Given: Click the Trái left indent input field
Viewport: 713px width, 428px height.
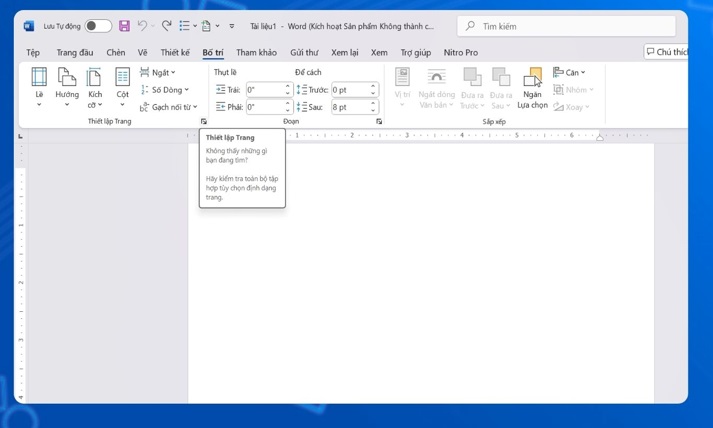Looking at the screenshot, I should click(x=265, y=90).
